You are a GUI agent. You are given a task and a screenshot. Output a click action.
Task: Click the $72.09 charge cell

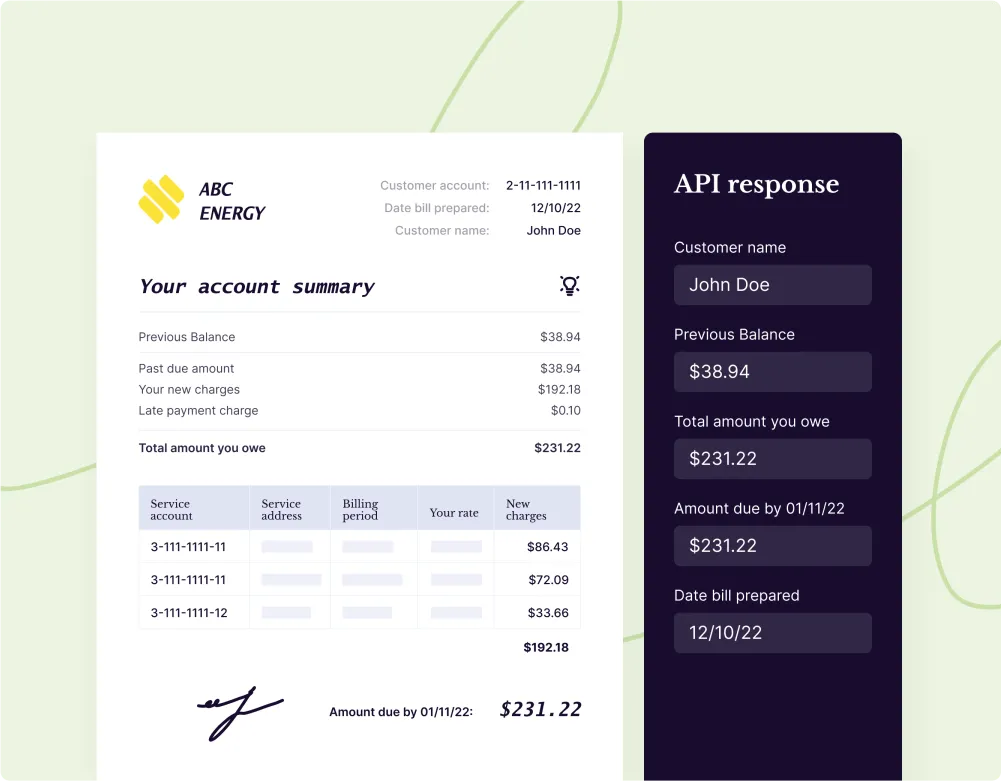(x=548, y=580)
